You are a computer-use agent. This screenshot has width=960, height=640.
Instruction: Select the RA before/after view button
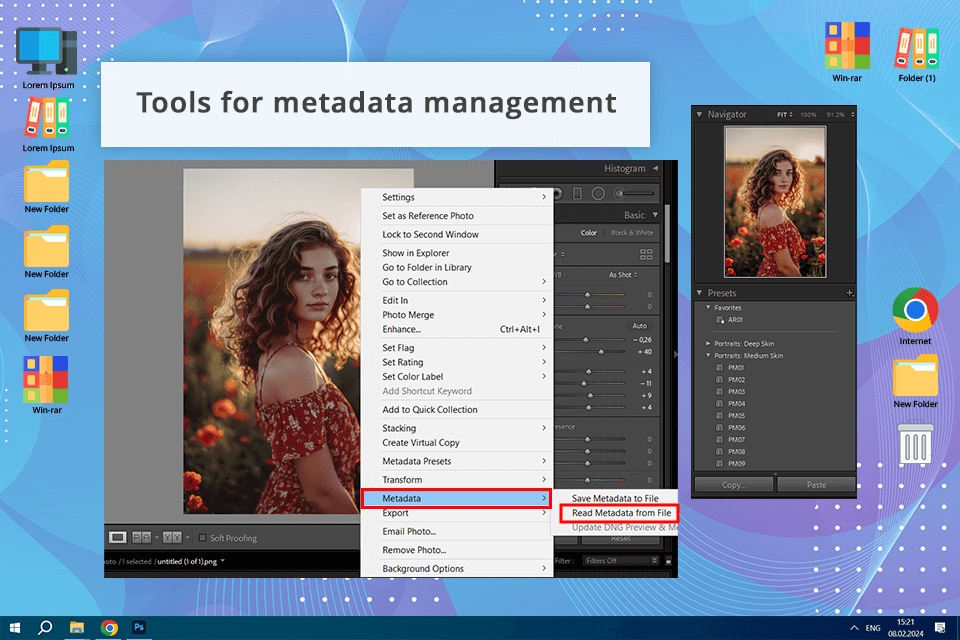click(x=141, y=537)
